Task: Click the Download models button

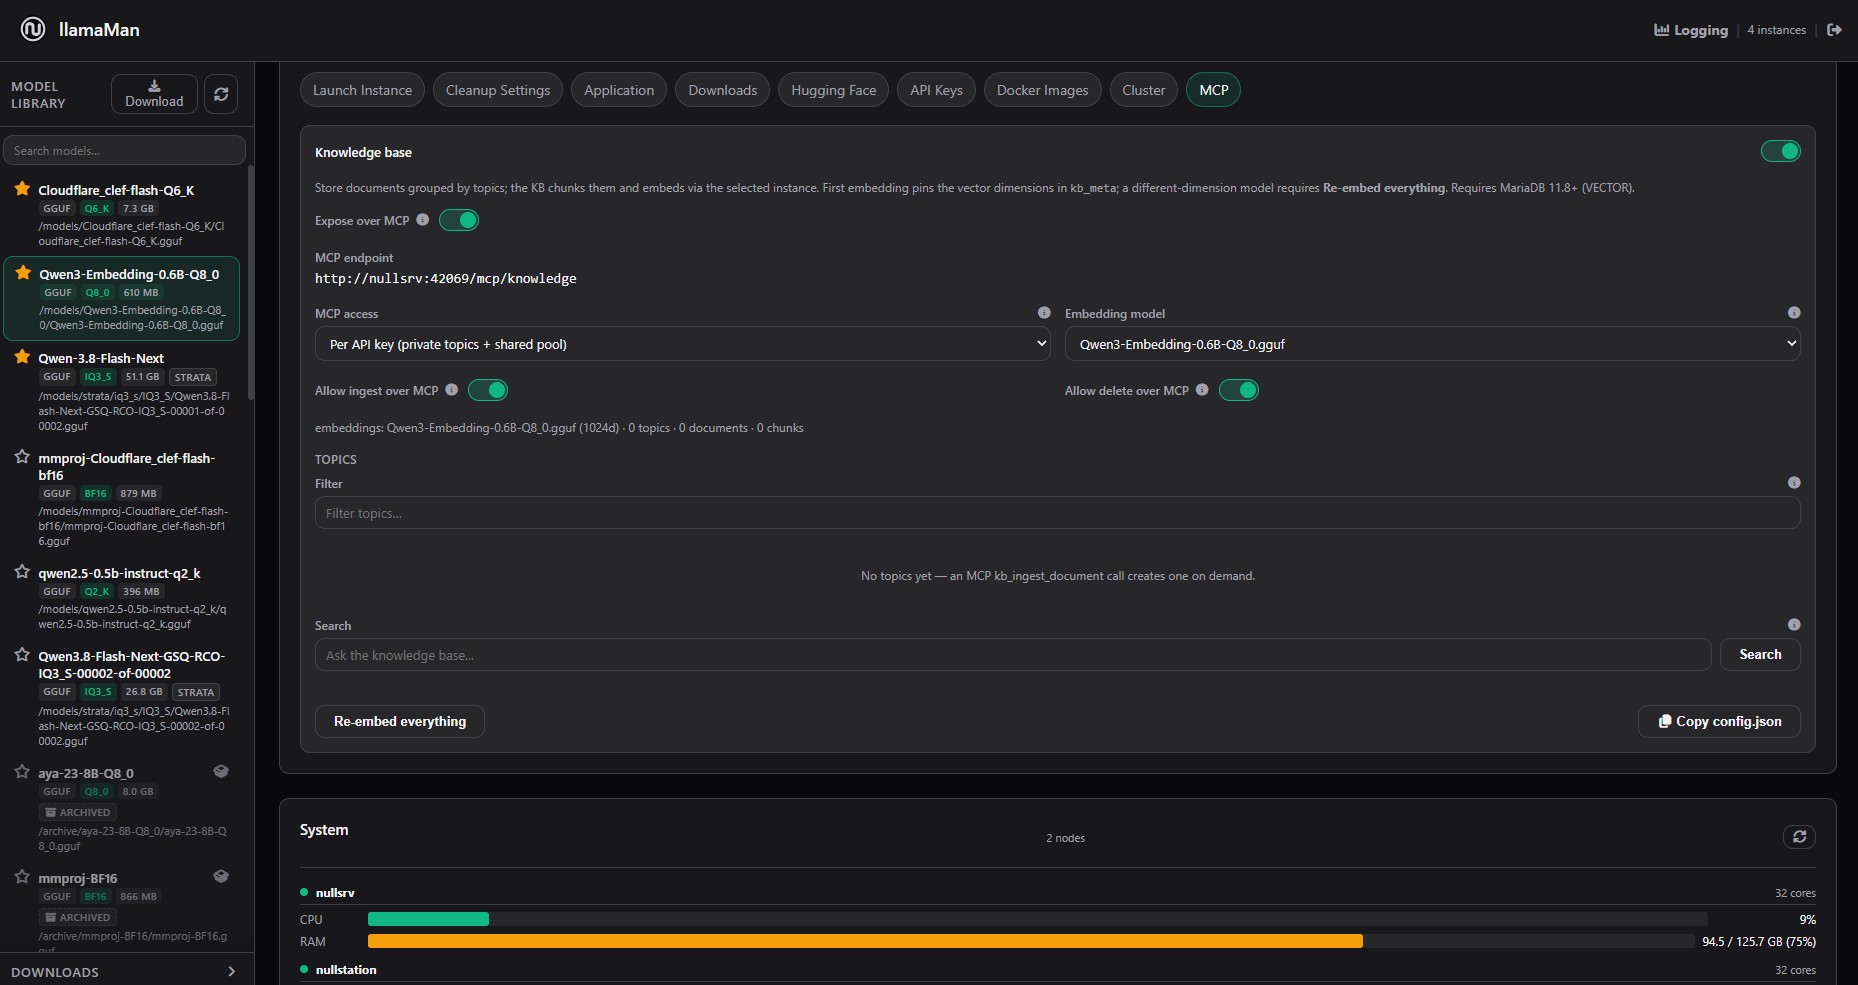Action: [x=154, y=94]
